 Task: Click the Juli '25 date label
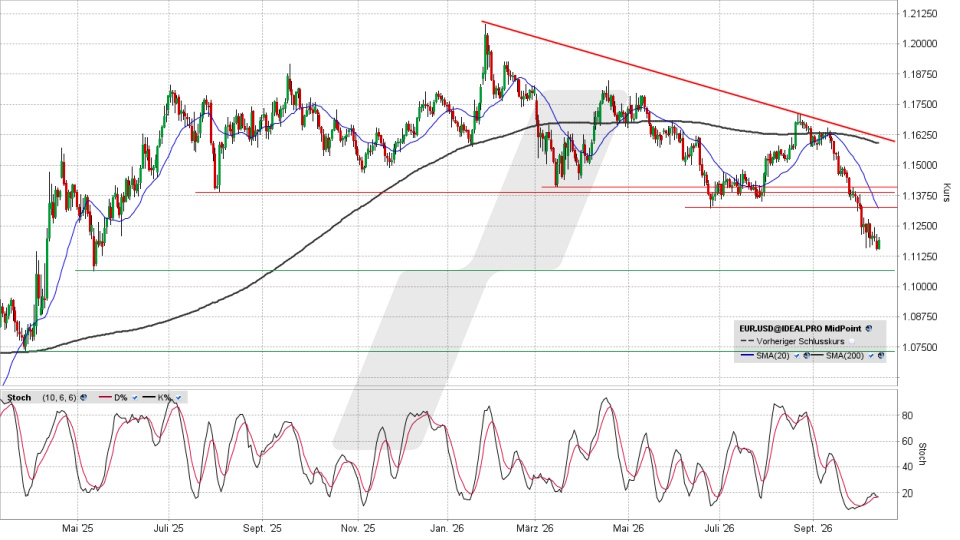pyautogui.click(x=169, y=528)
